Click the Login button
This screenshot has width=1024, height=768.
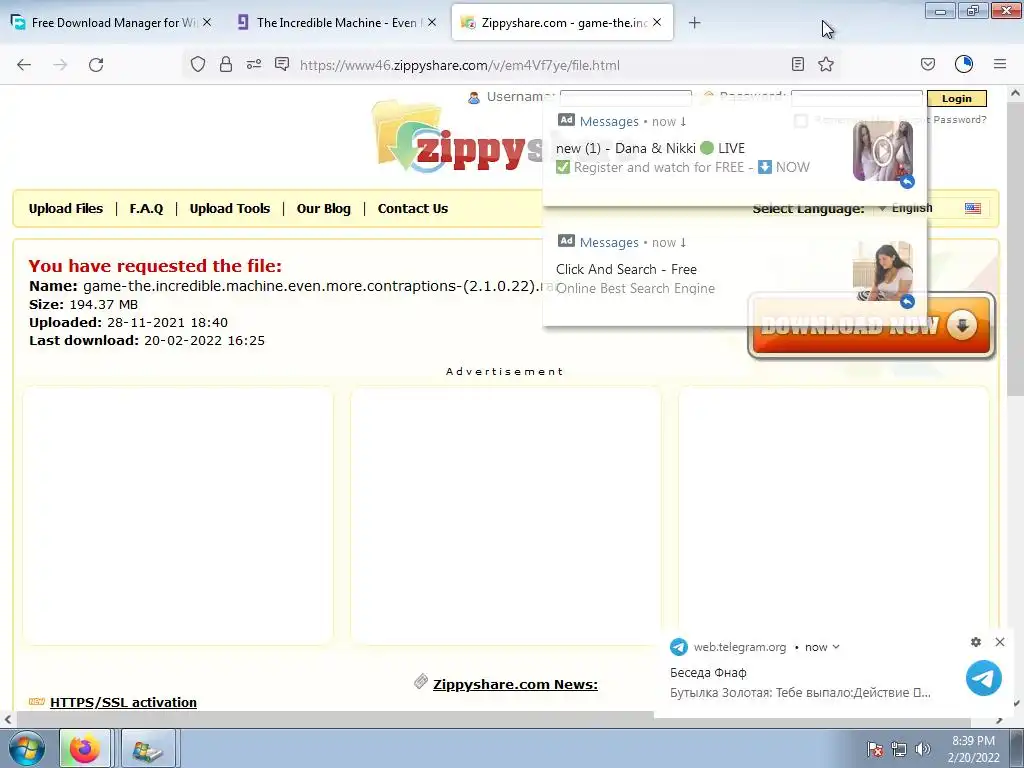tap(957, 99)
